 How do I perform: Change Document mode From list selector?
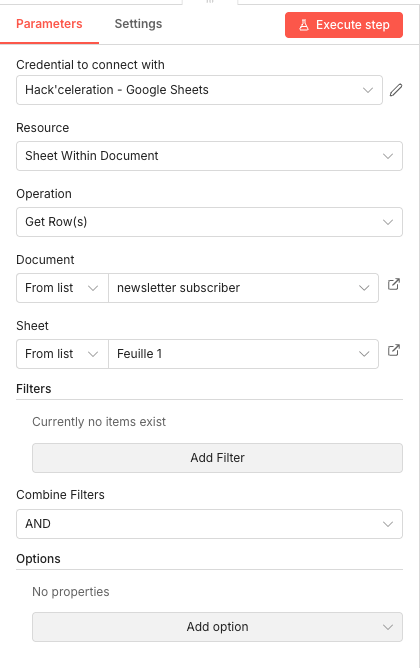coord(62,288)
